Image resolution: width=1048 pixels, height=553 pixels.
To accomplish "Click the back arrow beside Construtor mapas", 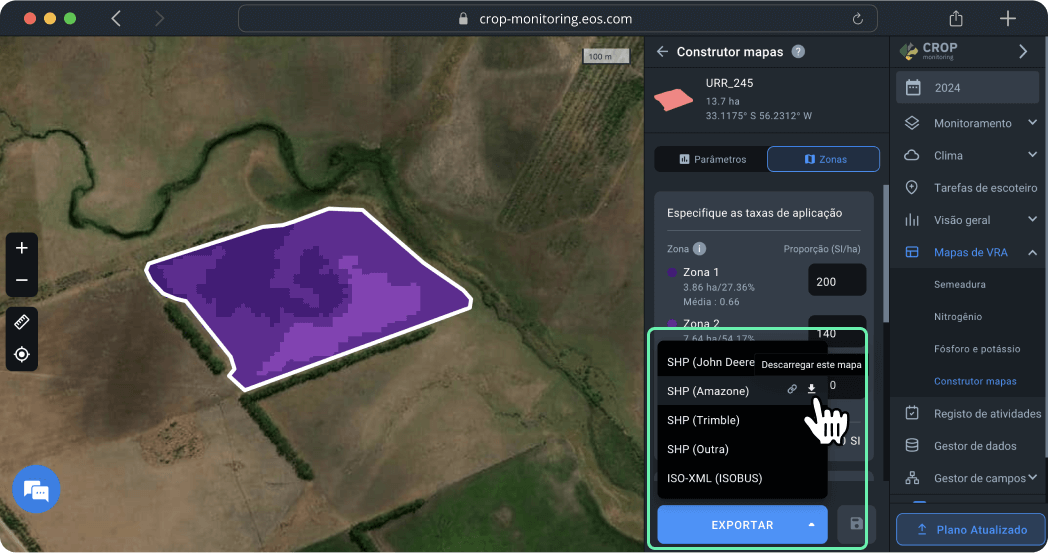I will 662,52.
